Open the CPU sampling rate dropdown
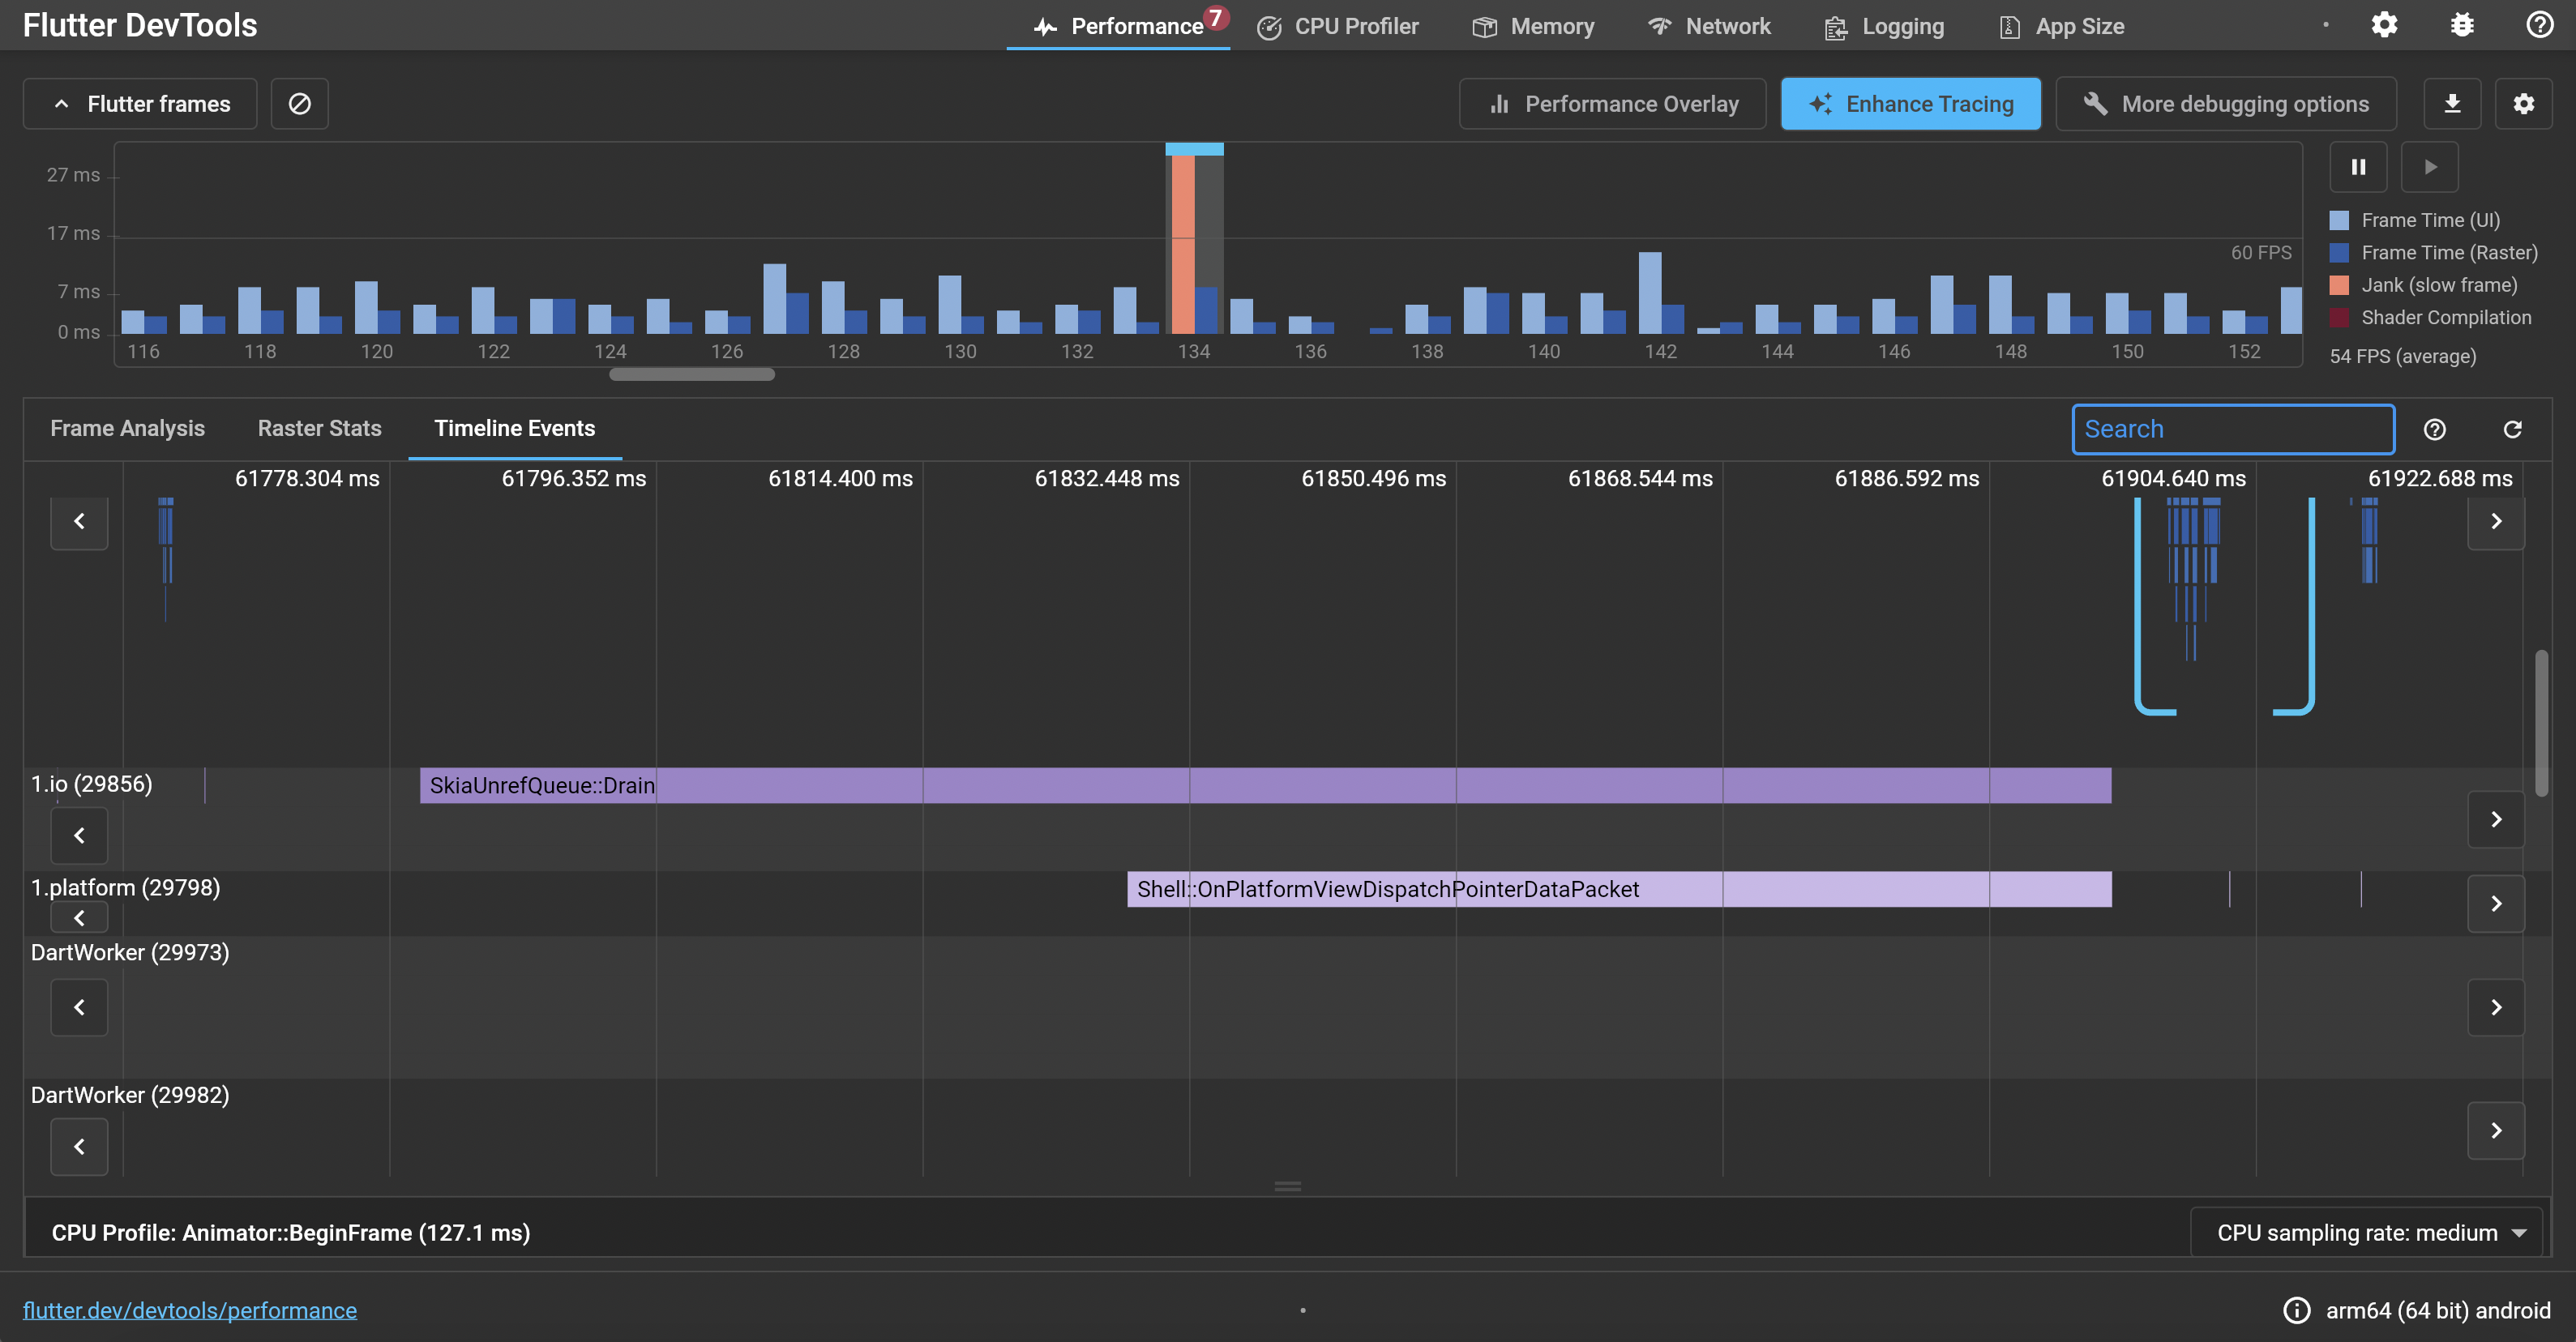 coord(2365,1232)
